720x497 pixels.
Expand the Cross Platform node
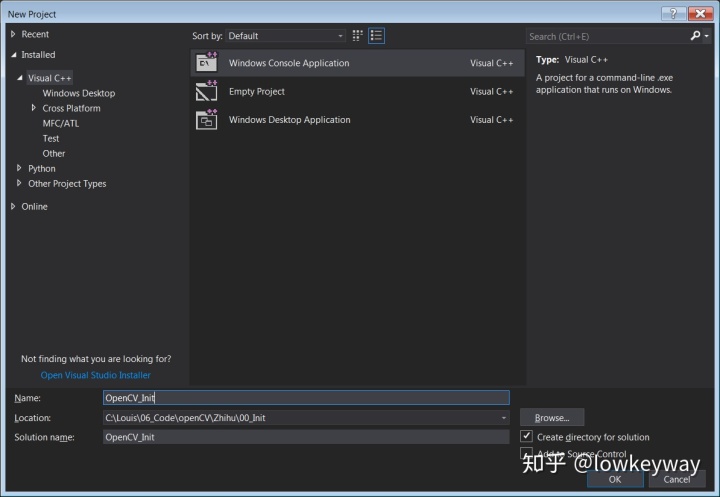click(x=34, y=108)
